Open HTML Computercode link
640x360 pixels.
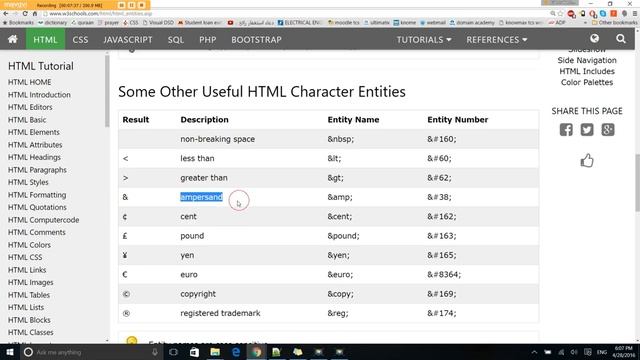click(43, 220)
